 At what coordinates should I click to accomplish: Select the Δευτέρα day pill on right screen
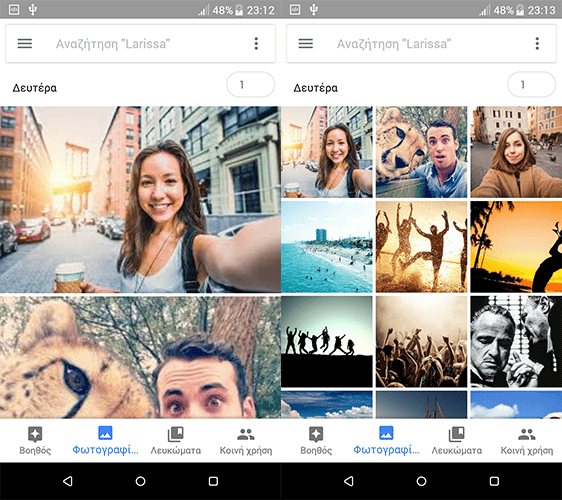click(x=532, y=85)
